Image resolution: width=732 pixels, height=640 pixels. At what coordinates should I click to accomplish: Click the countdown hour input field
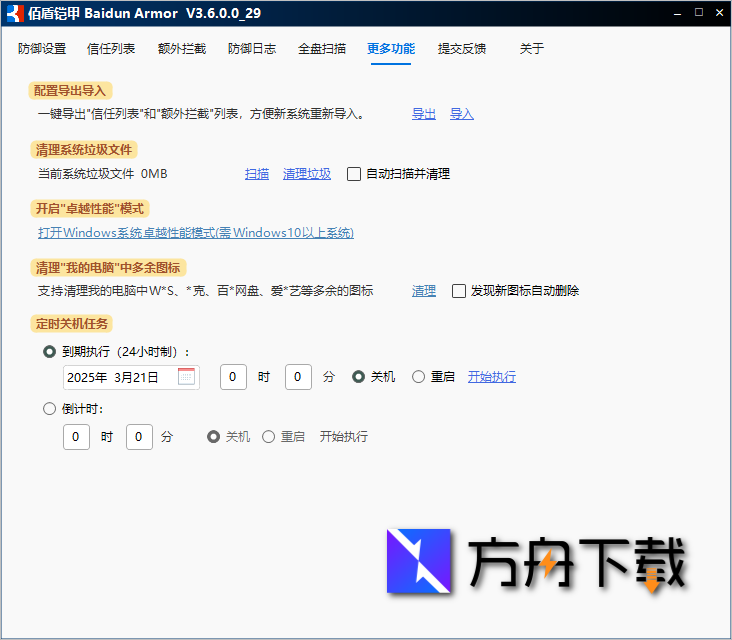pos(77,437)
